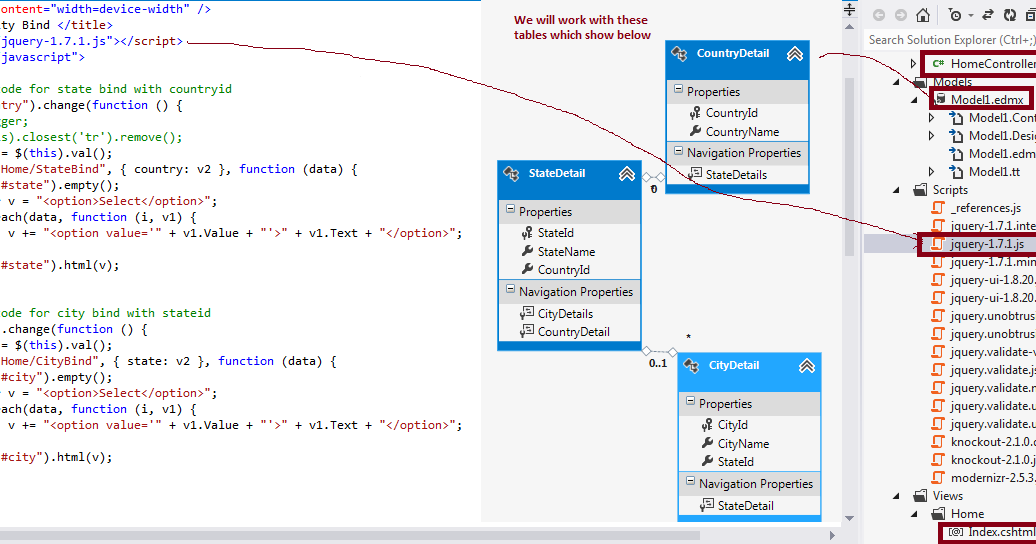Expand the Model1.Cont file node
The image size is (1036, 544).
(932, 118)
